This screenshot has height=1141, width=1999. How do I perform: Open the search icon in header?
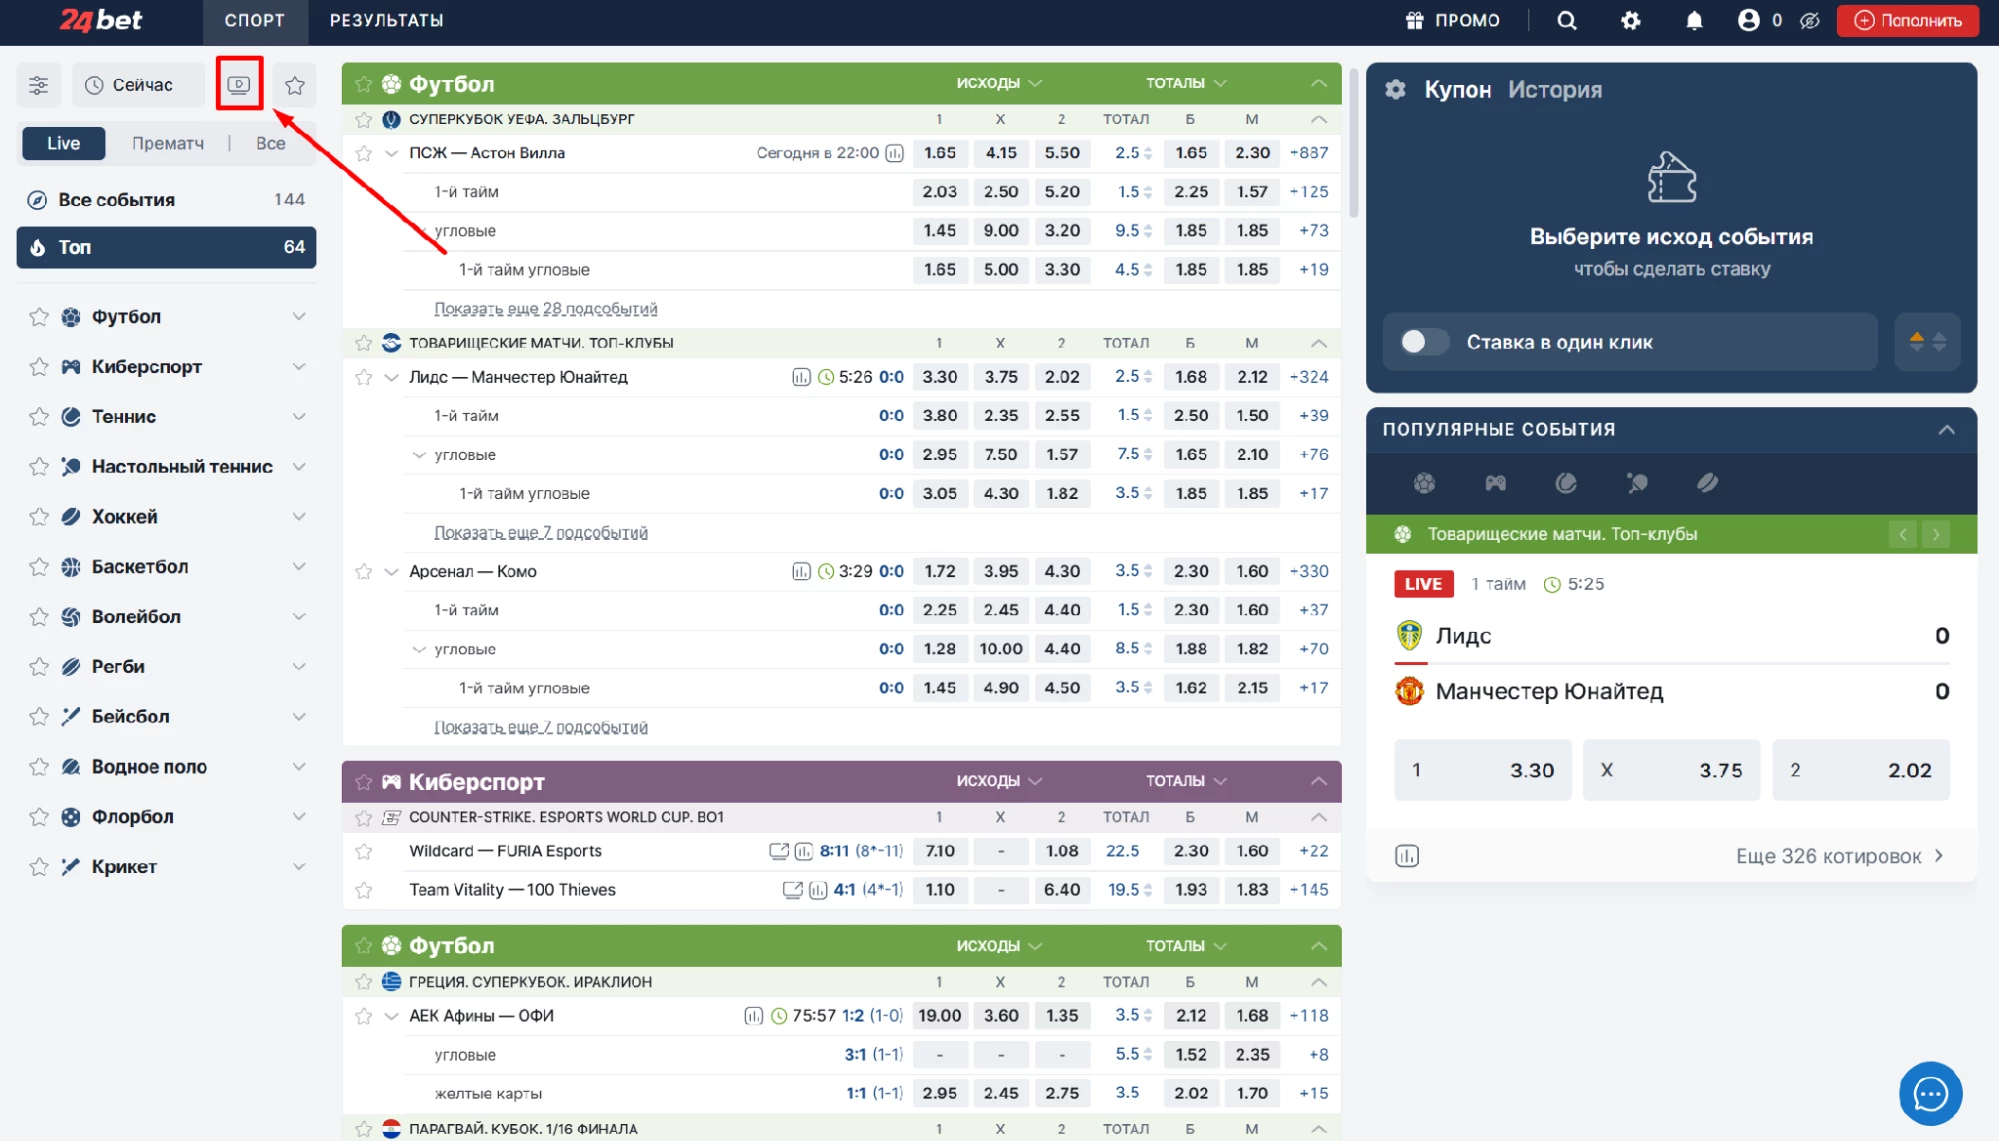1567,20
